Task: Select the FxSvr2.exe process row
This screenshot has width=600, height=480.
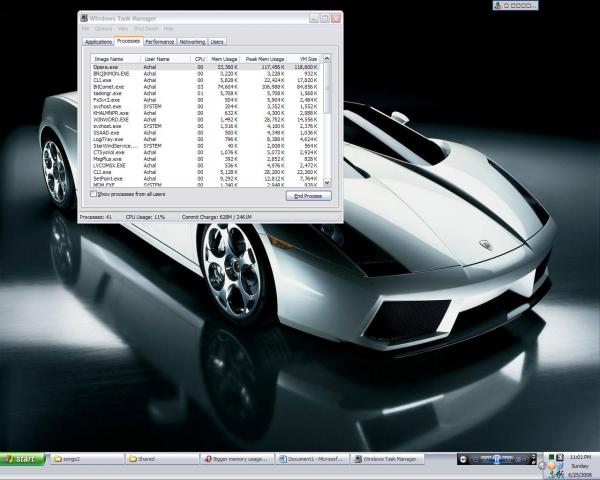Action: [x=207, y=100]
